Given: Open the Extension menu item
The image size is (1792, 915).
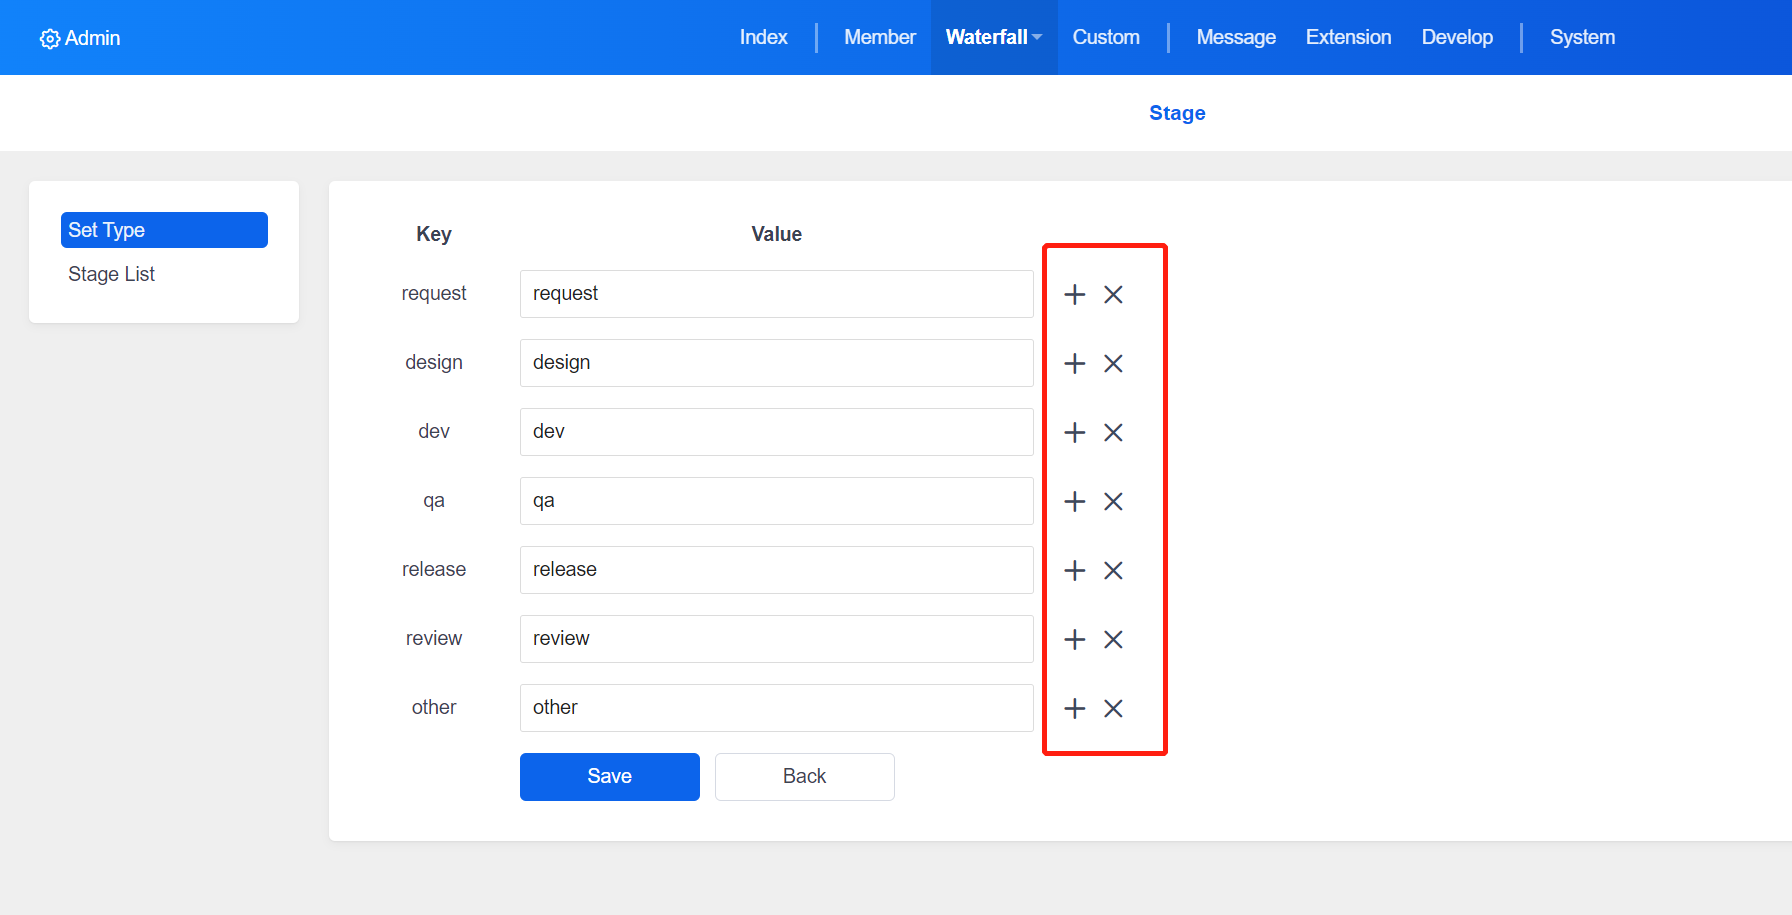Looking at the screenshot, I should [1348, 37].
